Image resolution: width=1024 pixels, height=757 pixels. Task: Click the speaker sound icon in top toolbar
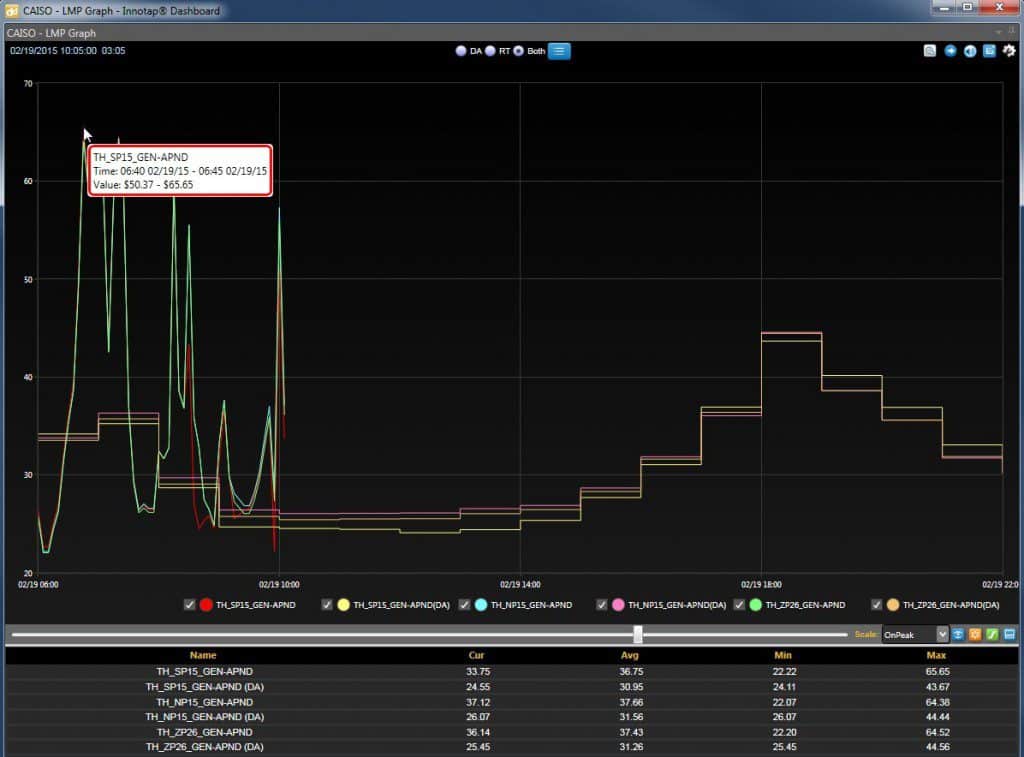[x=970, y=51]
